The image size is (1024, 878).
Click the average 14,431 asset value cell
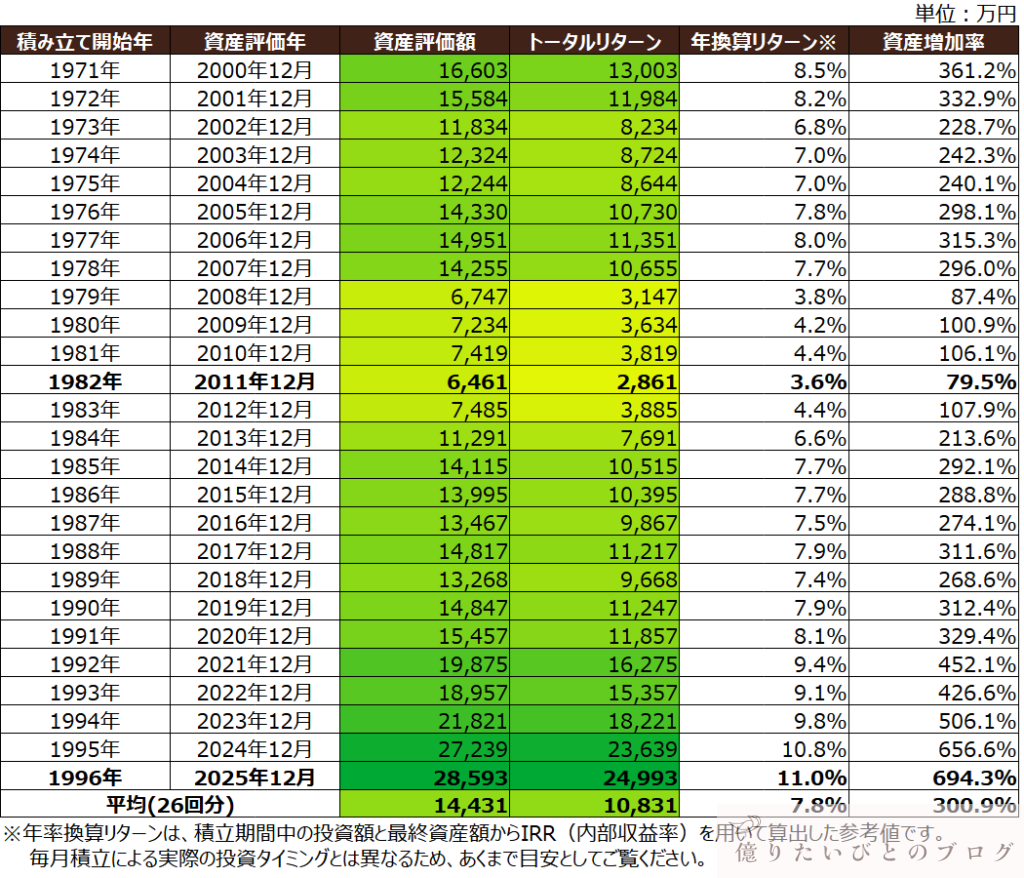pyautogui.click(x=424, y=804)
